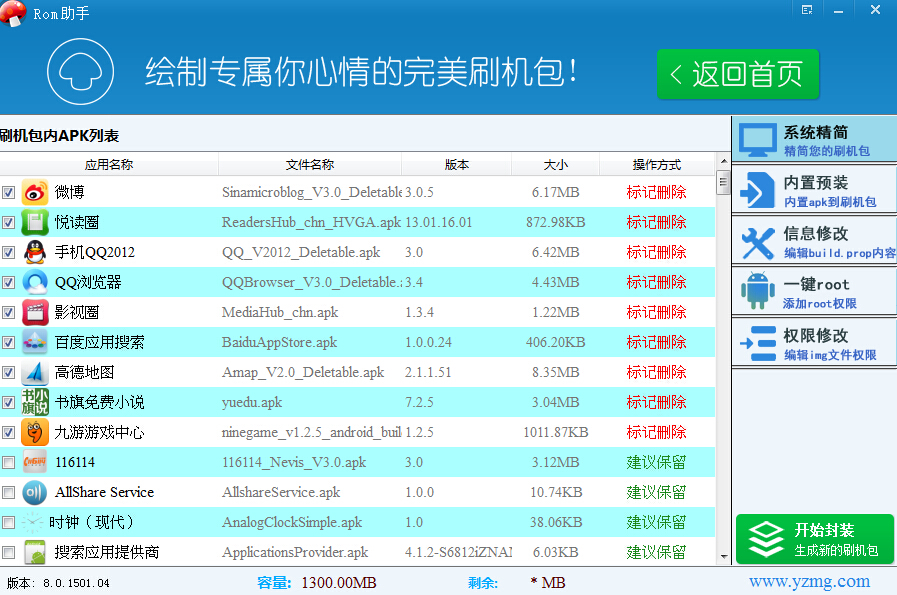Image resolution: width=897 pixels, height=595 pixels.
Task: Click the 时钟（现代）clock icon
Action: [32, 522]
